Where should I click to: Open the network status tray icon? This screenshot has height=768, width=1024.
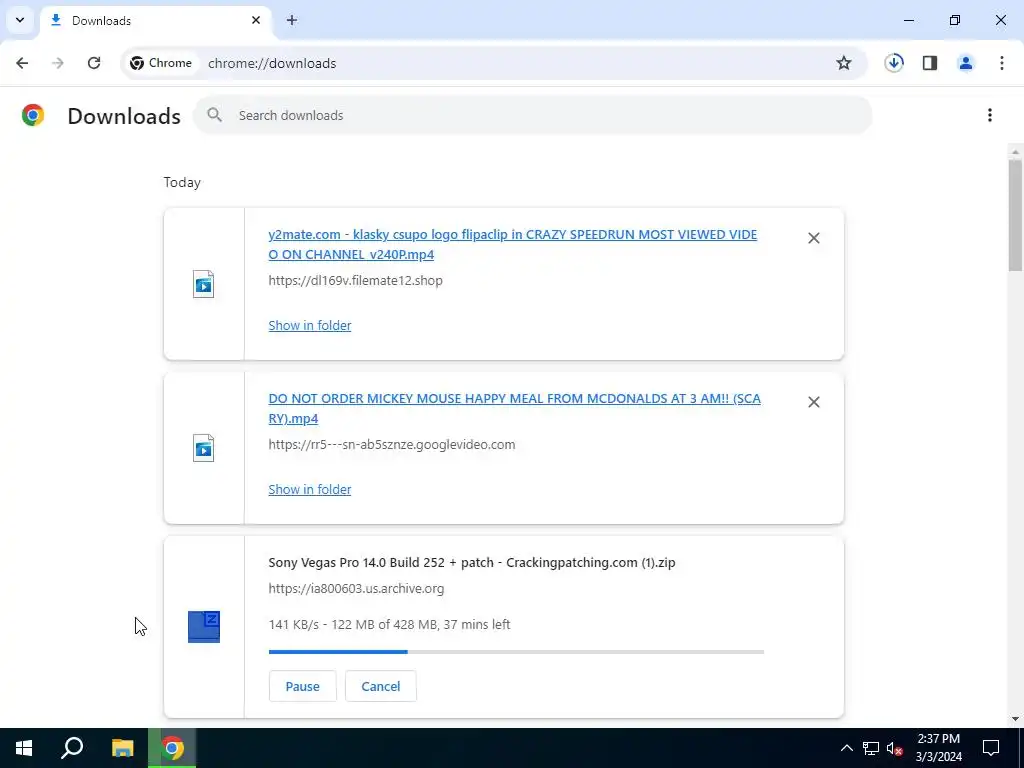tap(871, 748)
